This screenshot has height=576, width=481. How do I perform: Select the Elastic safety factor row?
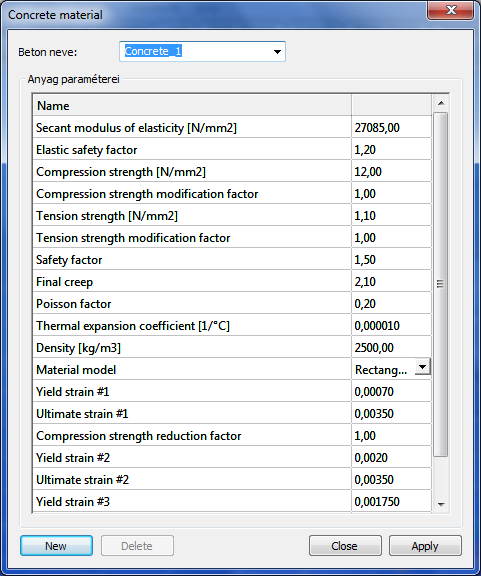click(x=232, y=150)
